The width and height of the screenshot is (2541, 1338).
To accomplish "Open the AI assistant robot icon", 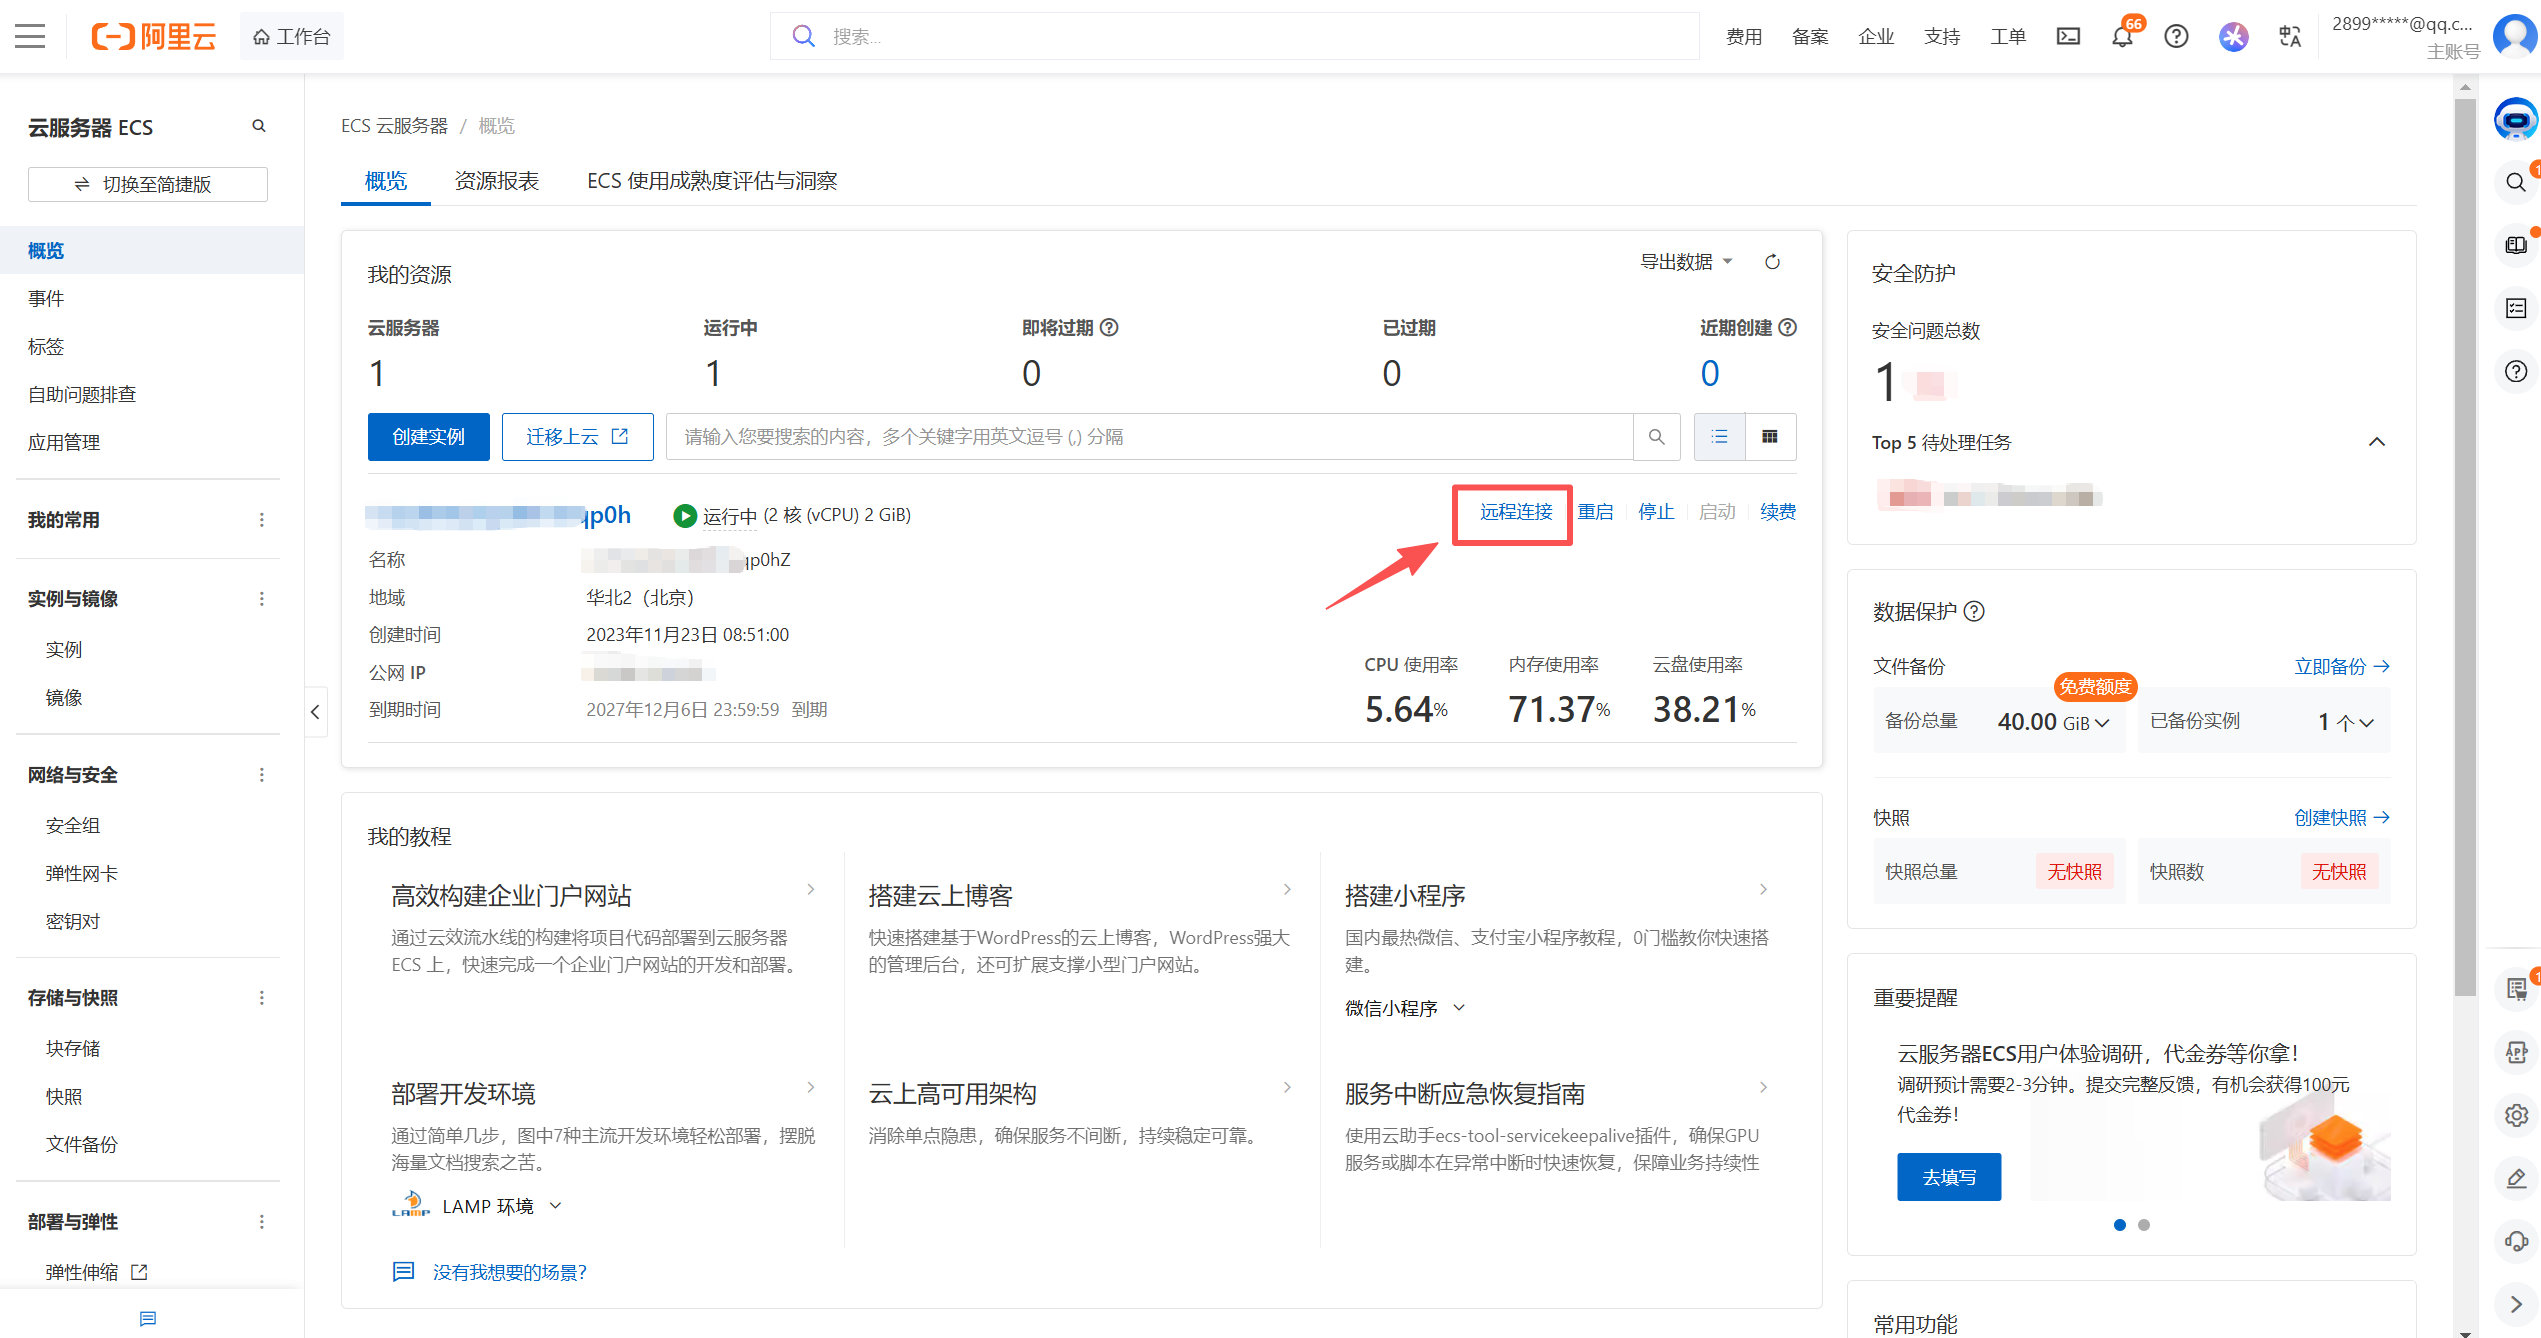I will coord(2518,119).
